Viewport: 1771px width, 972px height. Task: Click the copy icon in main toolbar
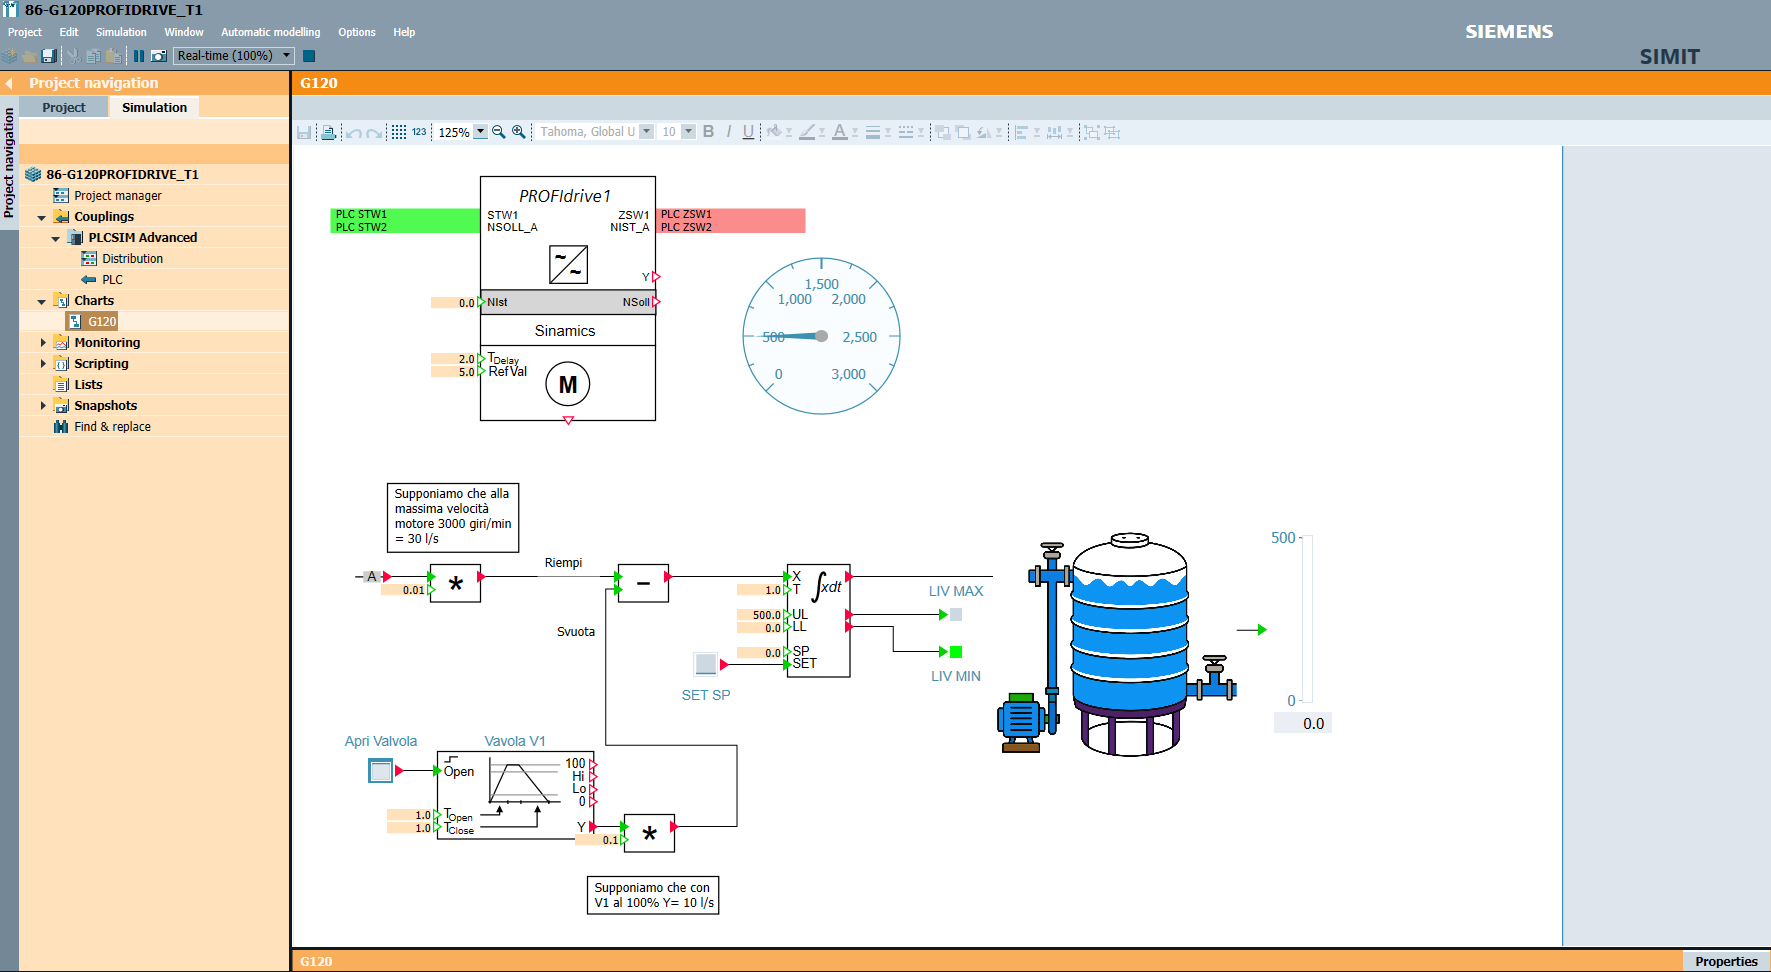click(93, 56)
